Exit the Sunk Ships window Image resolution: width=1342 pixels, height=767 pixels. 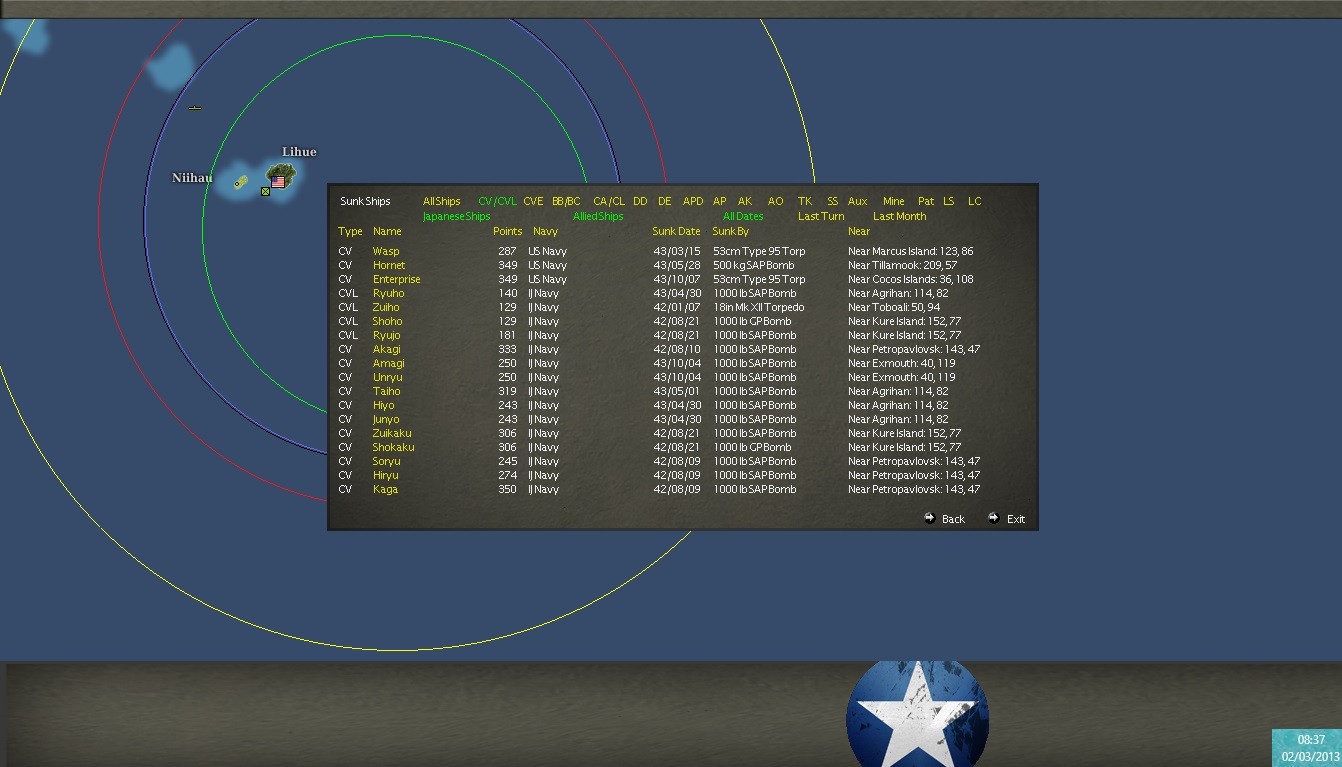click(x=1007, y=519)
